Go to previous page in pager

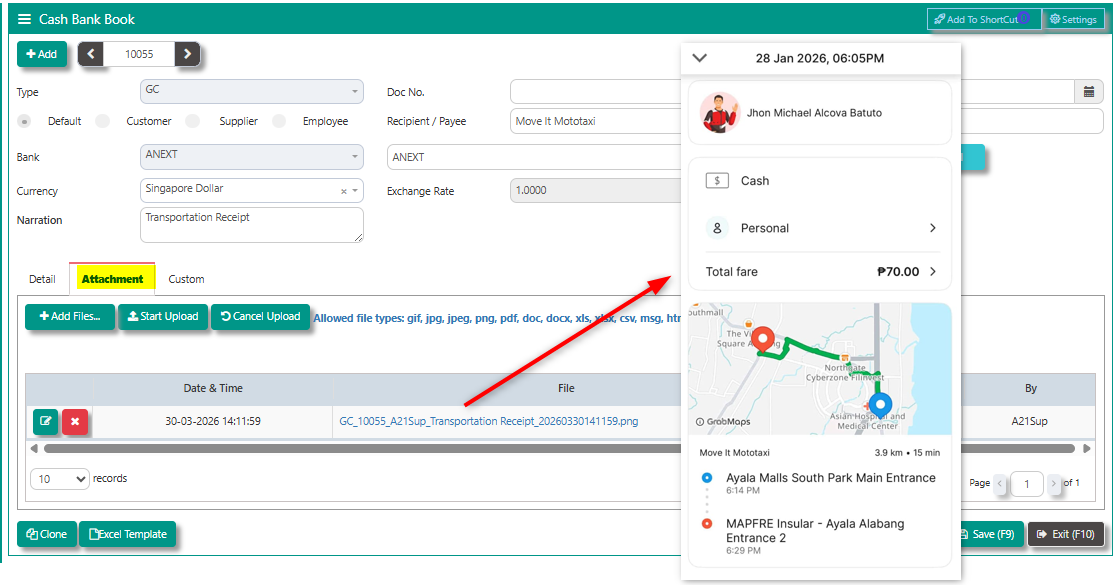1000,484
